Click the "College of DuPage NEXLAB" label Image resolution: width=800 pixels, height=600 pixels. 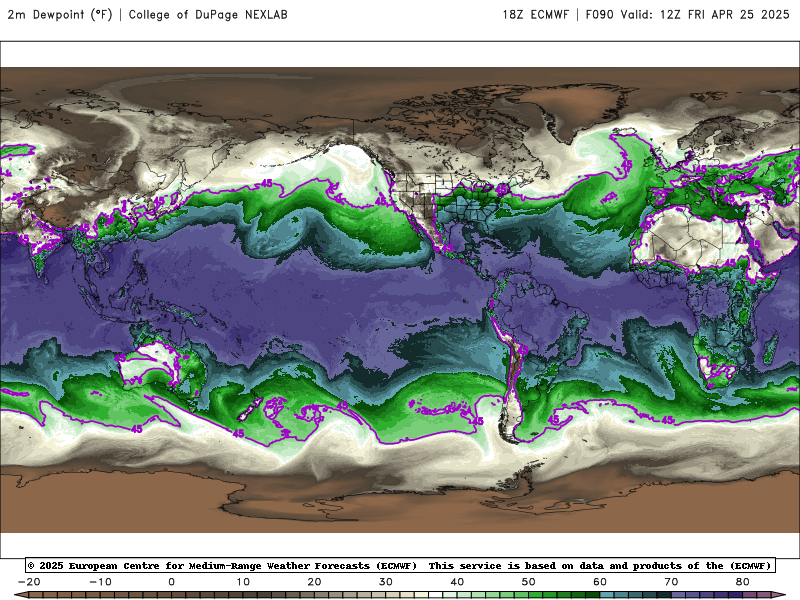pyautogui.click(x=208, y=15)
